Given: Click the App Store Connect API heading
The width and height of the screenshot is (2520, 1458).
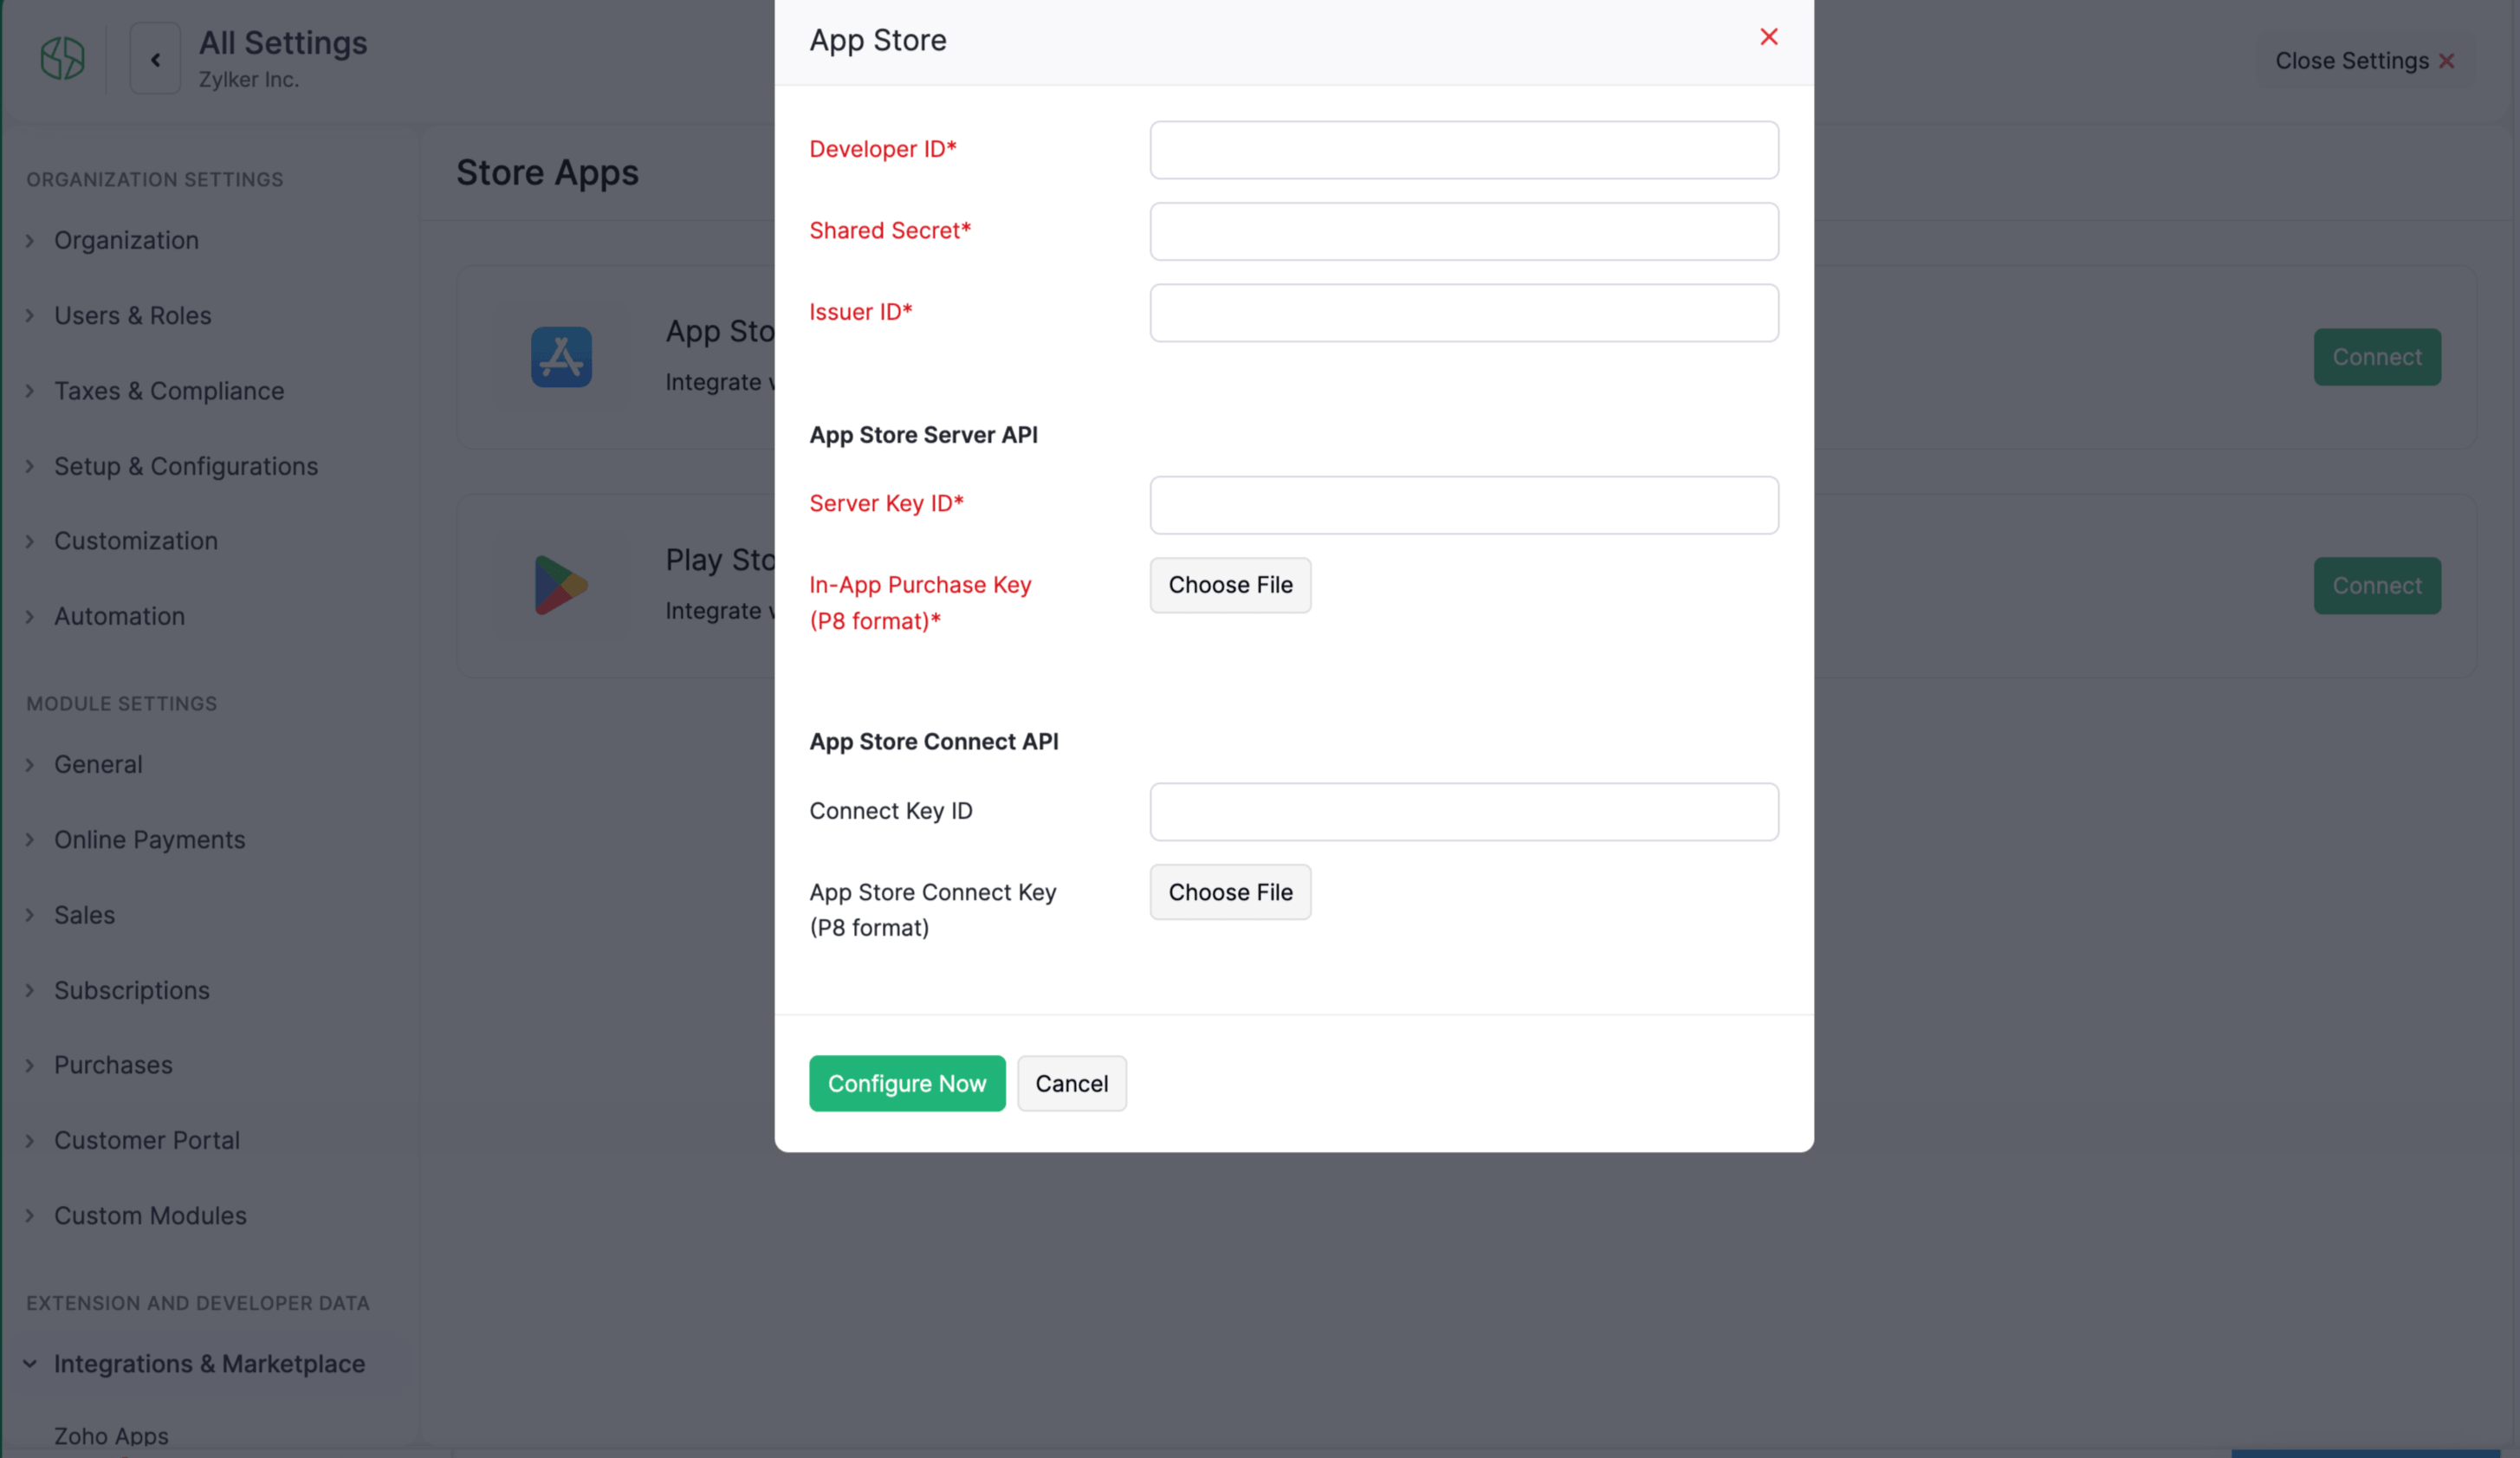Looking at the screenshot, I should coord(933,742).
